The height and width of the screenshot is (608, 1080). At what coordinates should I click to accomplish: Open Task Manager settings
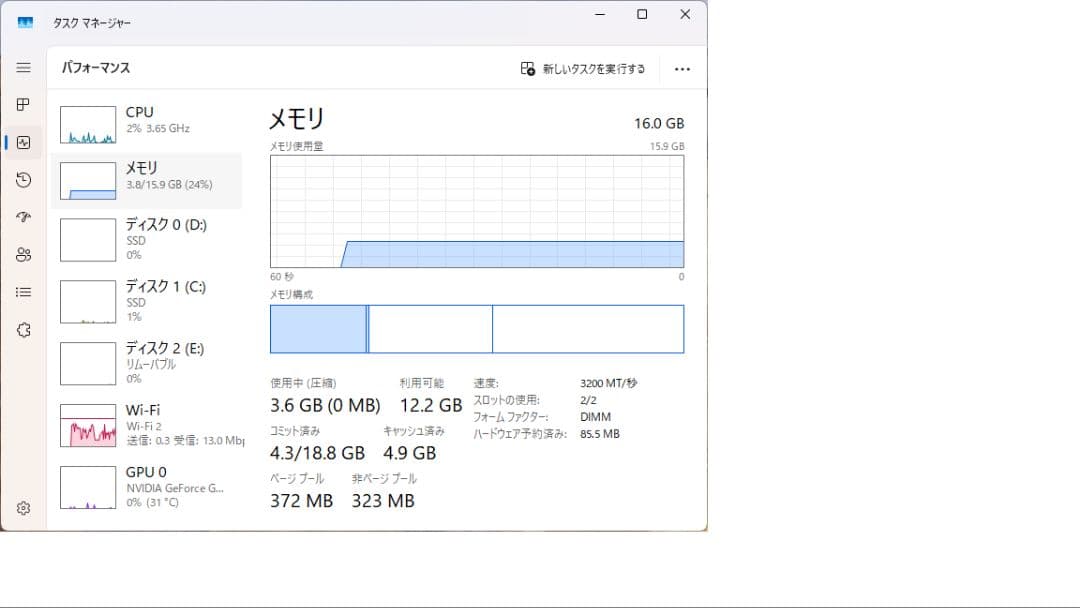[x=23, y=507]
